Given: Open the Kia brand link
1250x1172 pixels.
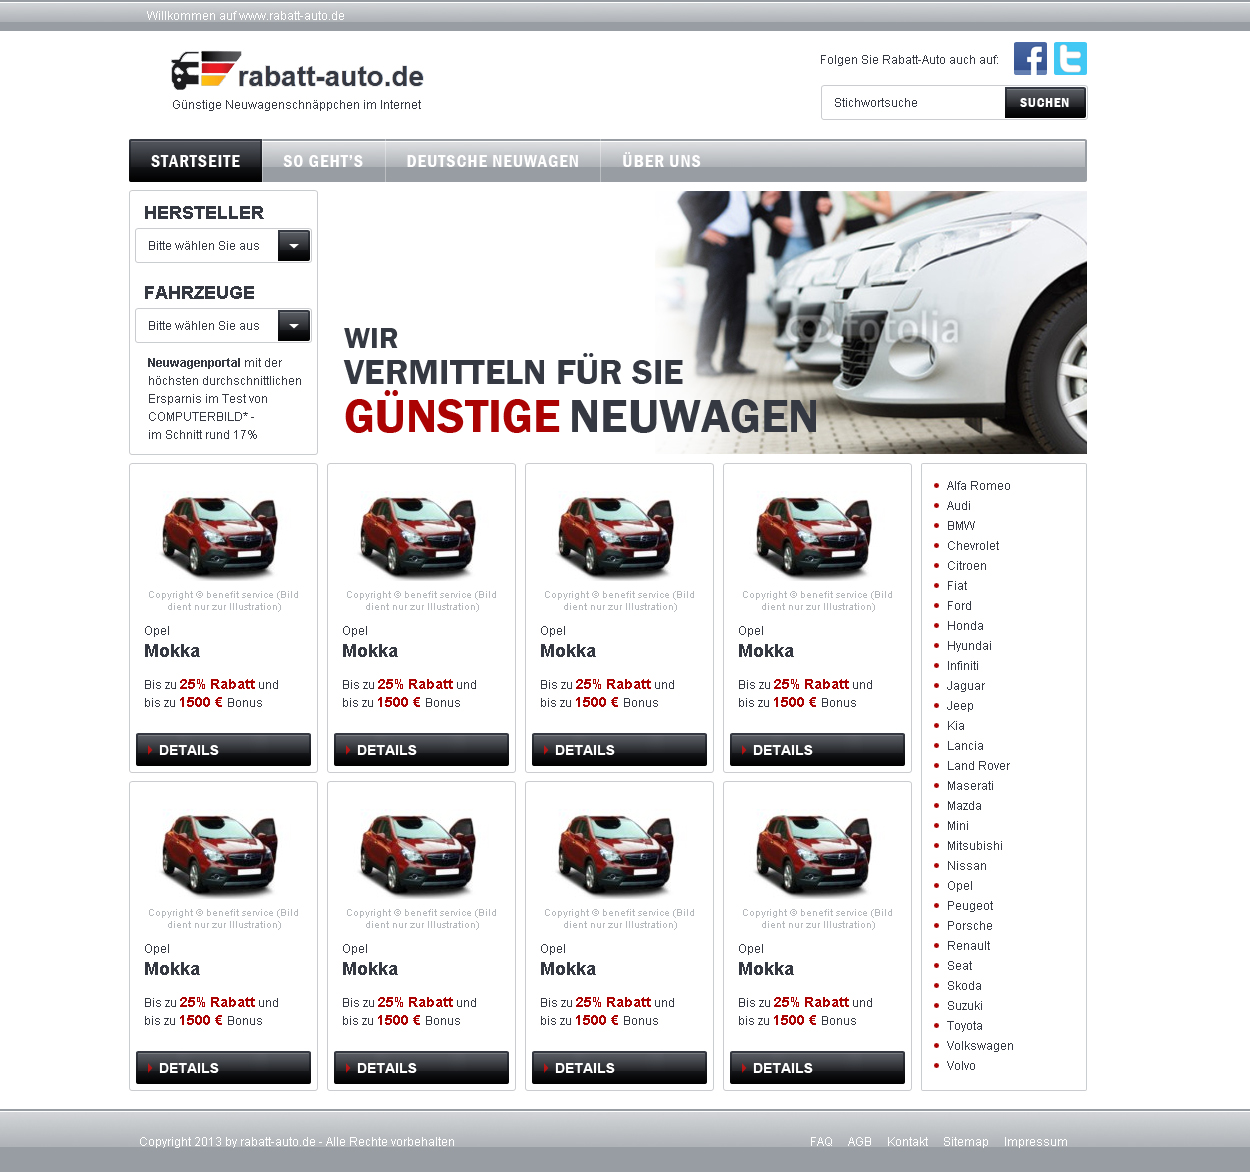Looking at the screenshot, I should click(x=956, y=726).
